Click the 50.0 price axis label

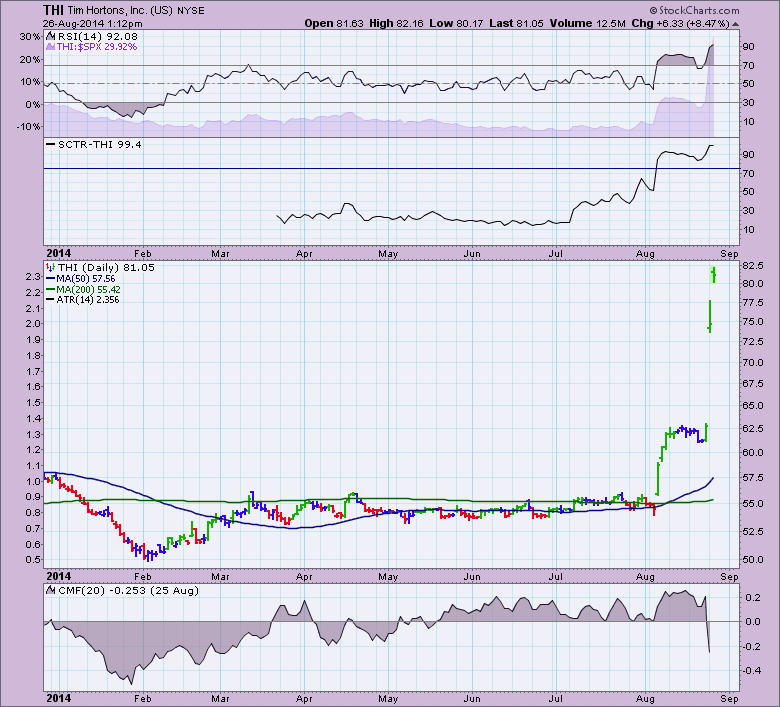[753, 559]
